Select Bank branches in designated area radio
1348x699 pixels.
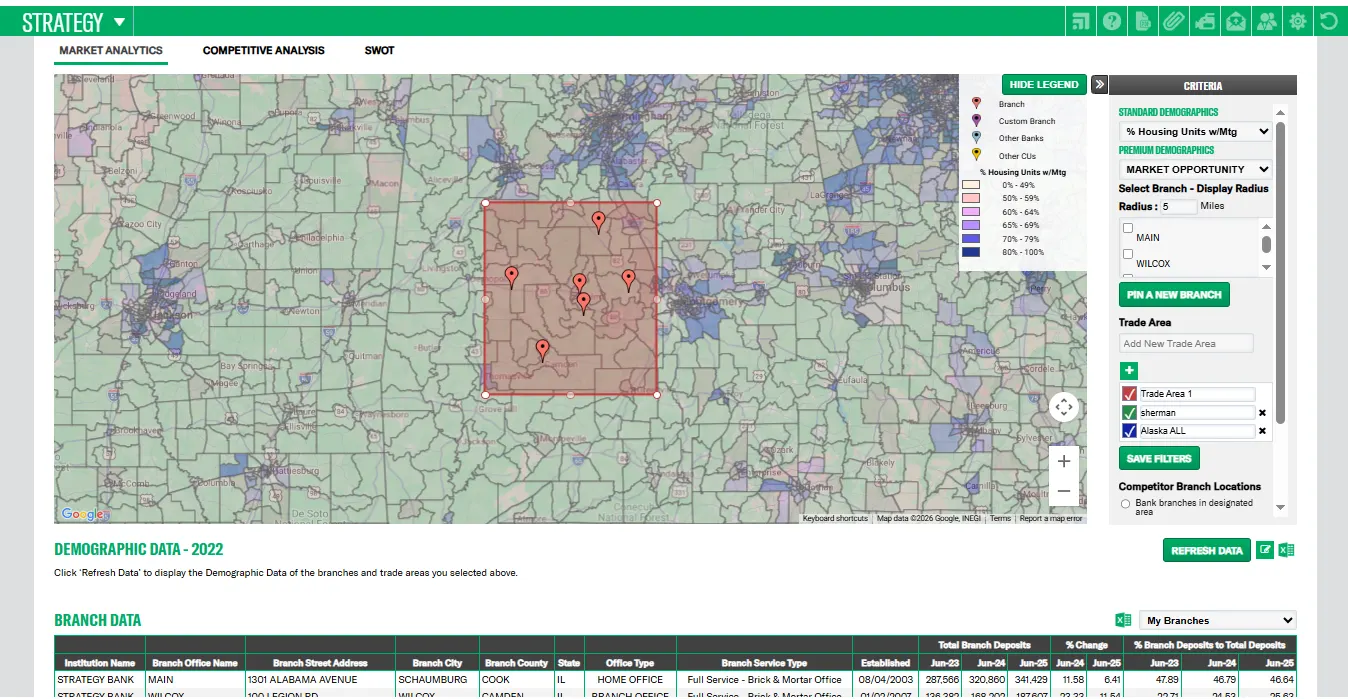point(1126,504)
